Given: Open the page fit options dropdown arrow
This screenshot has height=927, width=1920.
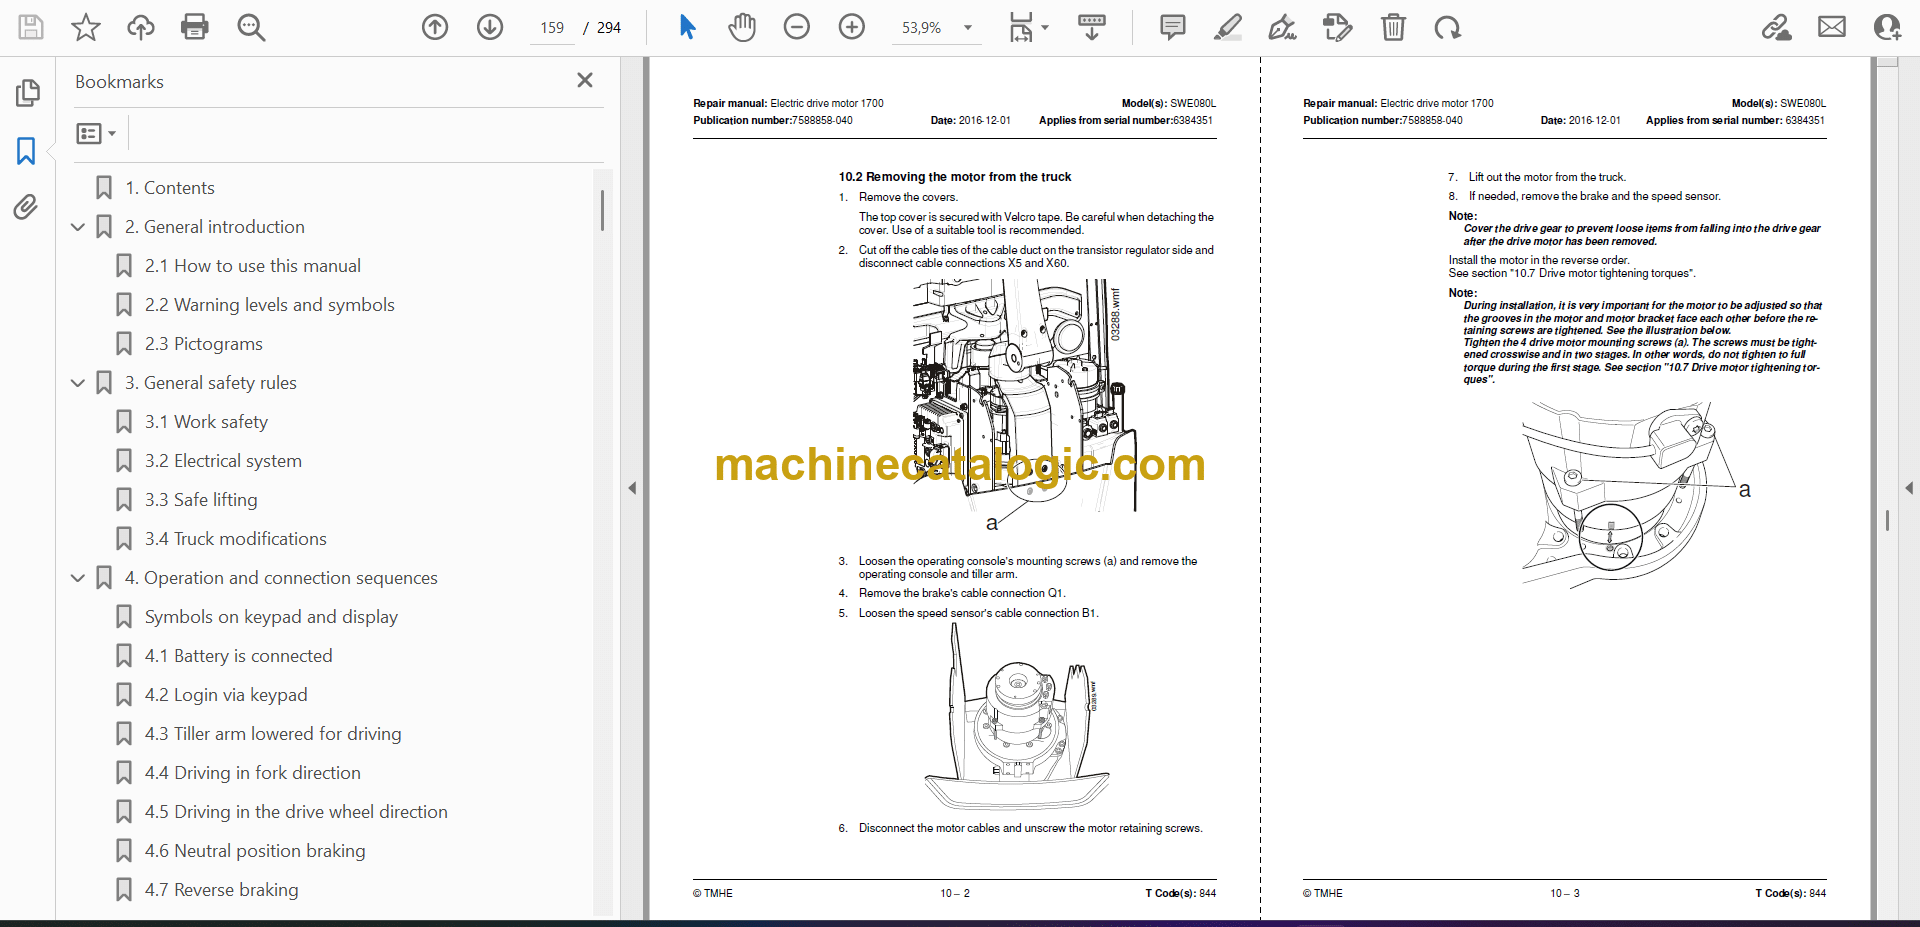Looking at the screenshot, I should [x=1045, y=28].
